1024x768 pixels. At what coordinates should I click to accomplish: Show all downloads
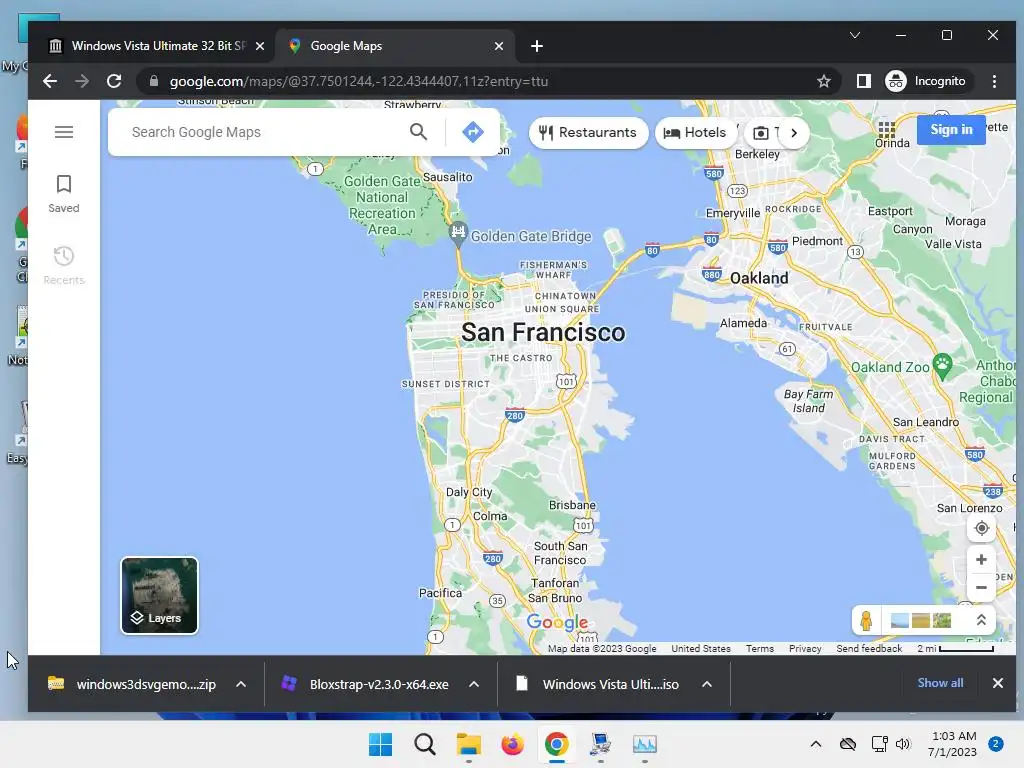[x=940, y=682]
